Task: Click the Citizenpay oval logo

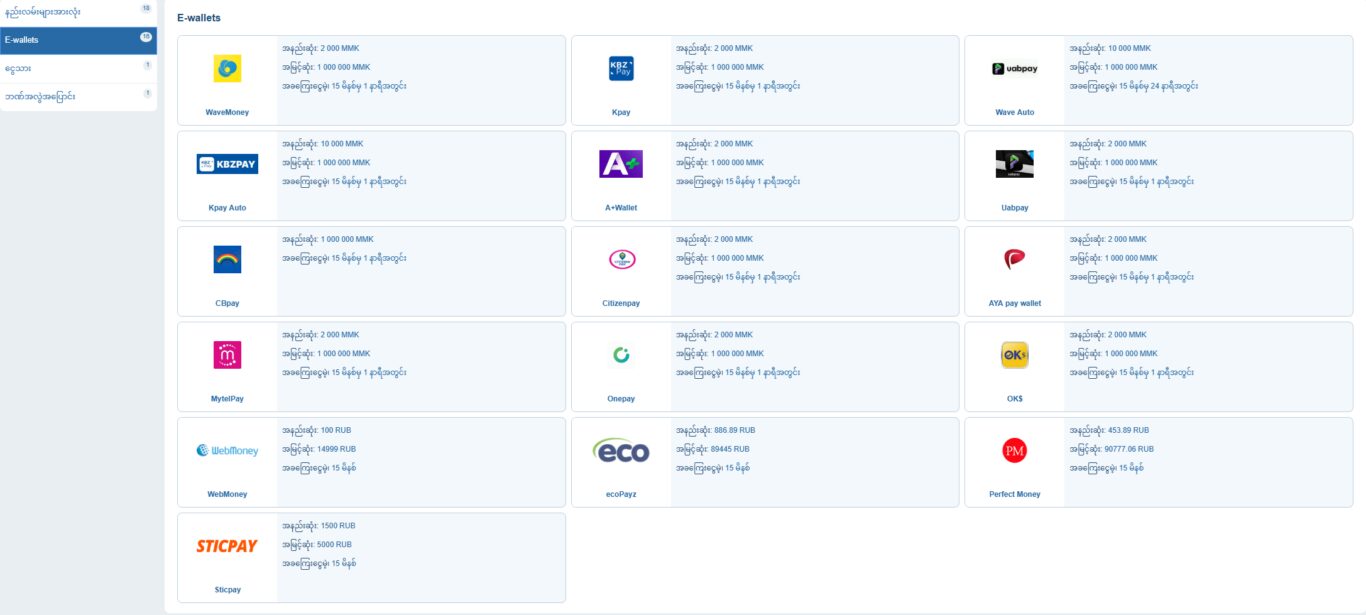Action: pyautogui.click(x=621, y=259)
